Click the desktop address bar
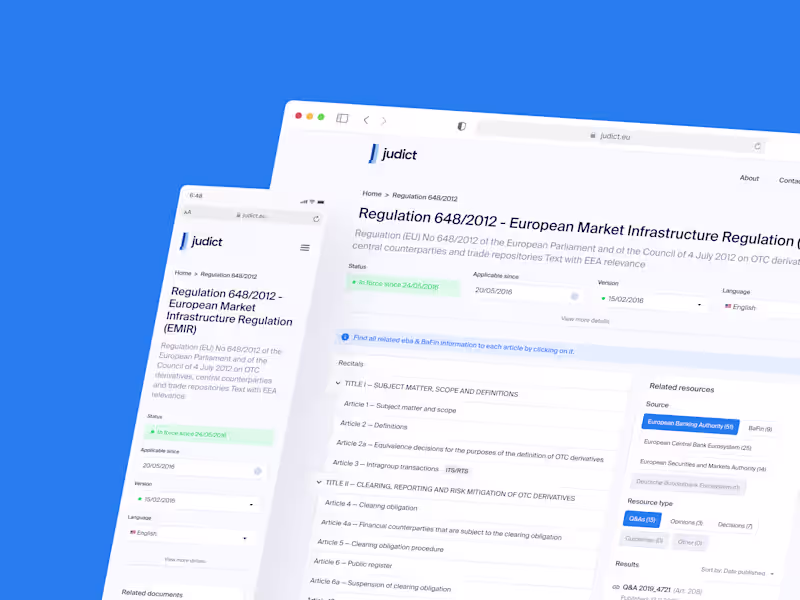 tap(617, 136)
